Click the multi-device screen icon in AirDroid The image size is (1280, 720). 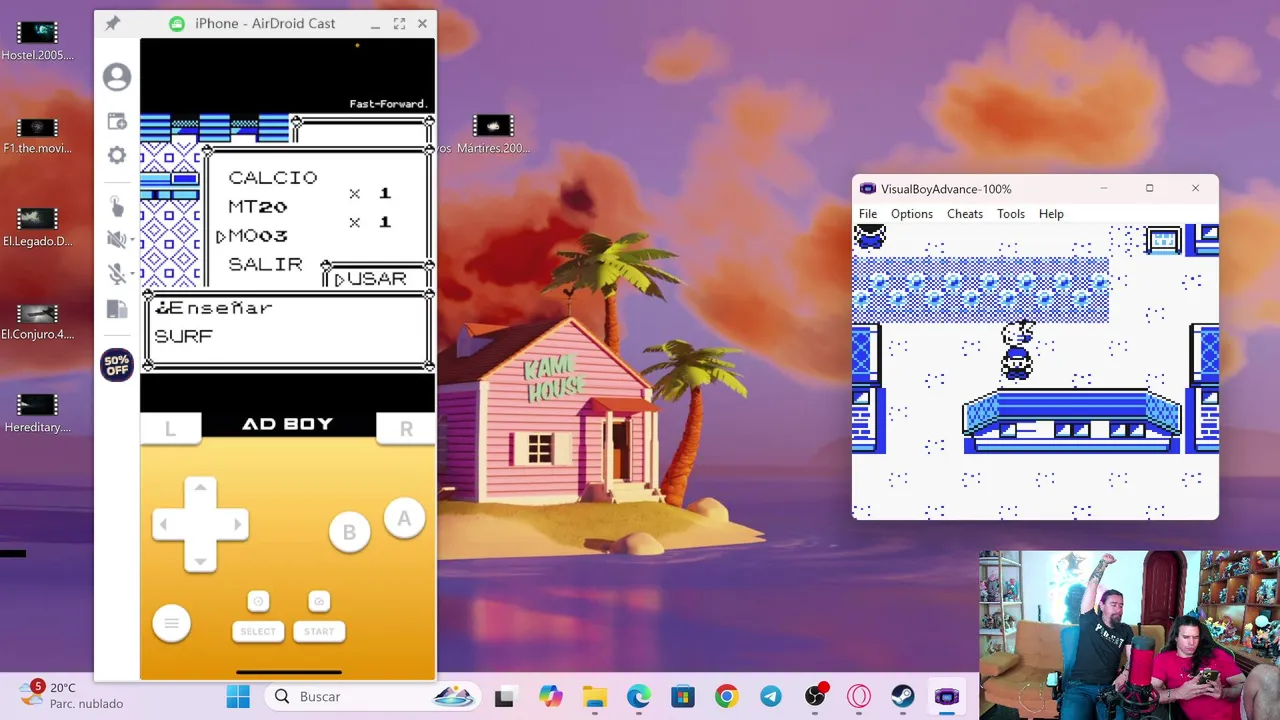(x=117, y=310)
